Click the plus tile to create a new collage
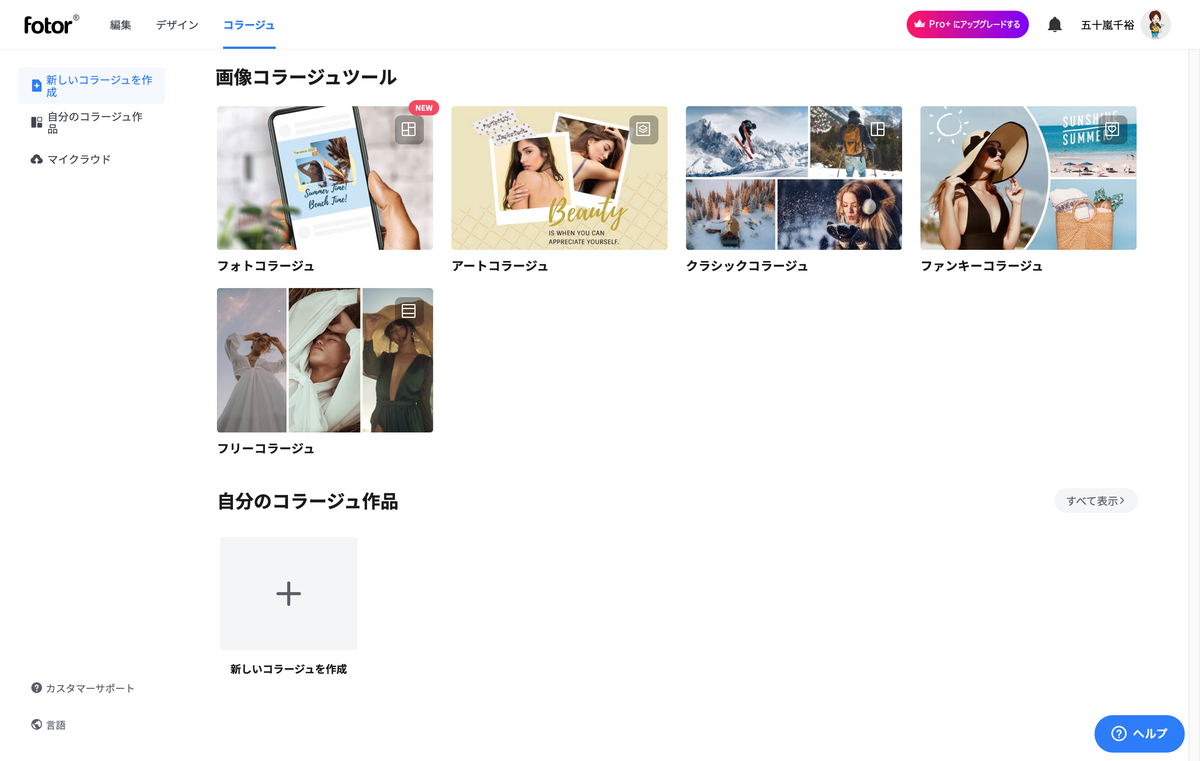Viewport: 1200px width, 761px height. [x=288, y=593]
